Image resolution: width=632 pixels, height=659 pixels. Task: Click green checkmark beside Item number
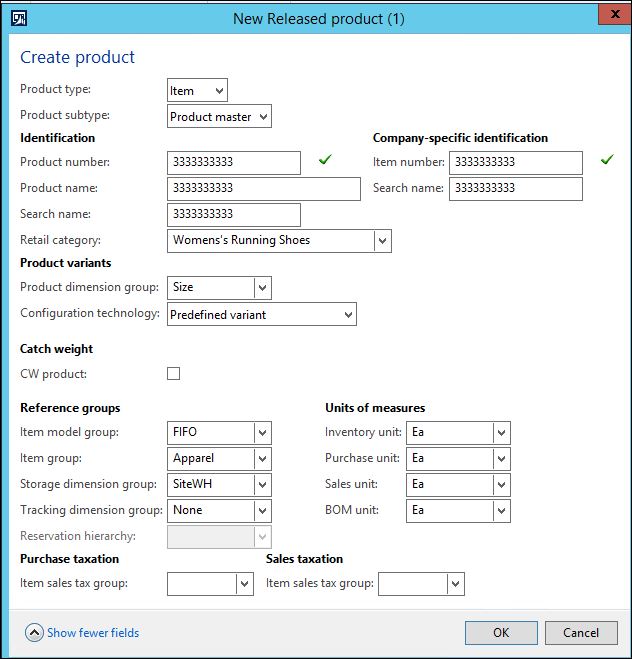point(606,160)
